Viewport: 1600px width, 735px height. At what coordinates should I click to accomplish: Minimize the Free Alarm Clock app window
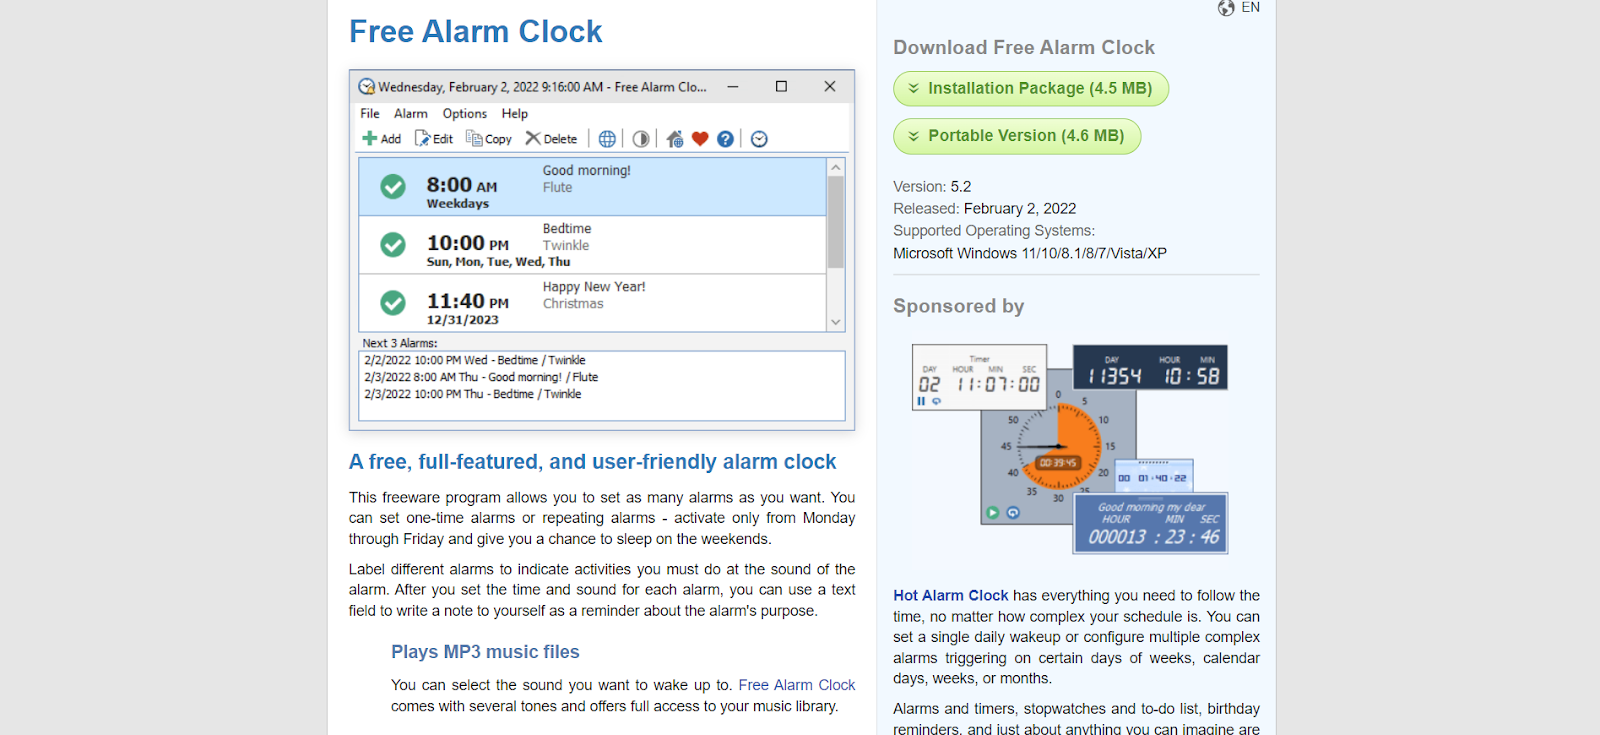[733, 87]
